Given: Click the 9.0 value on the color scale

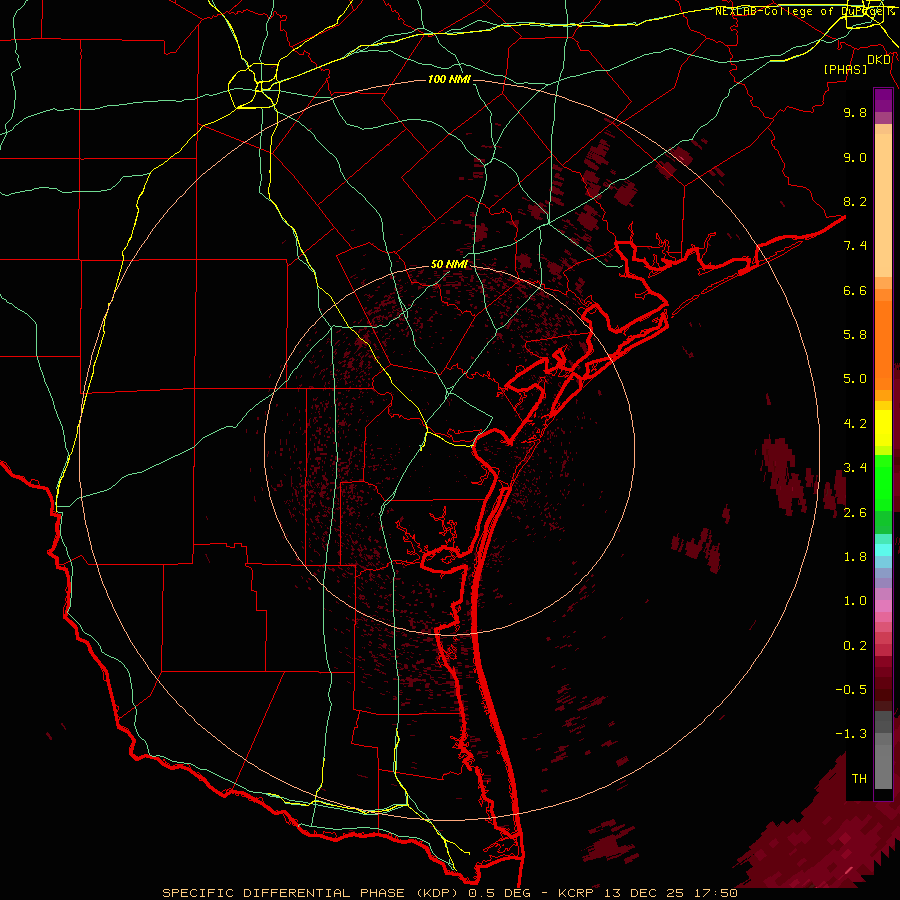Looking at the screenshot, I should coord(855,157).
